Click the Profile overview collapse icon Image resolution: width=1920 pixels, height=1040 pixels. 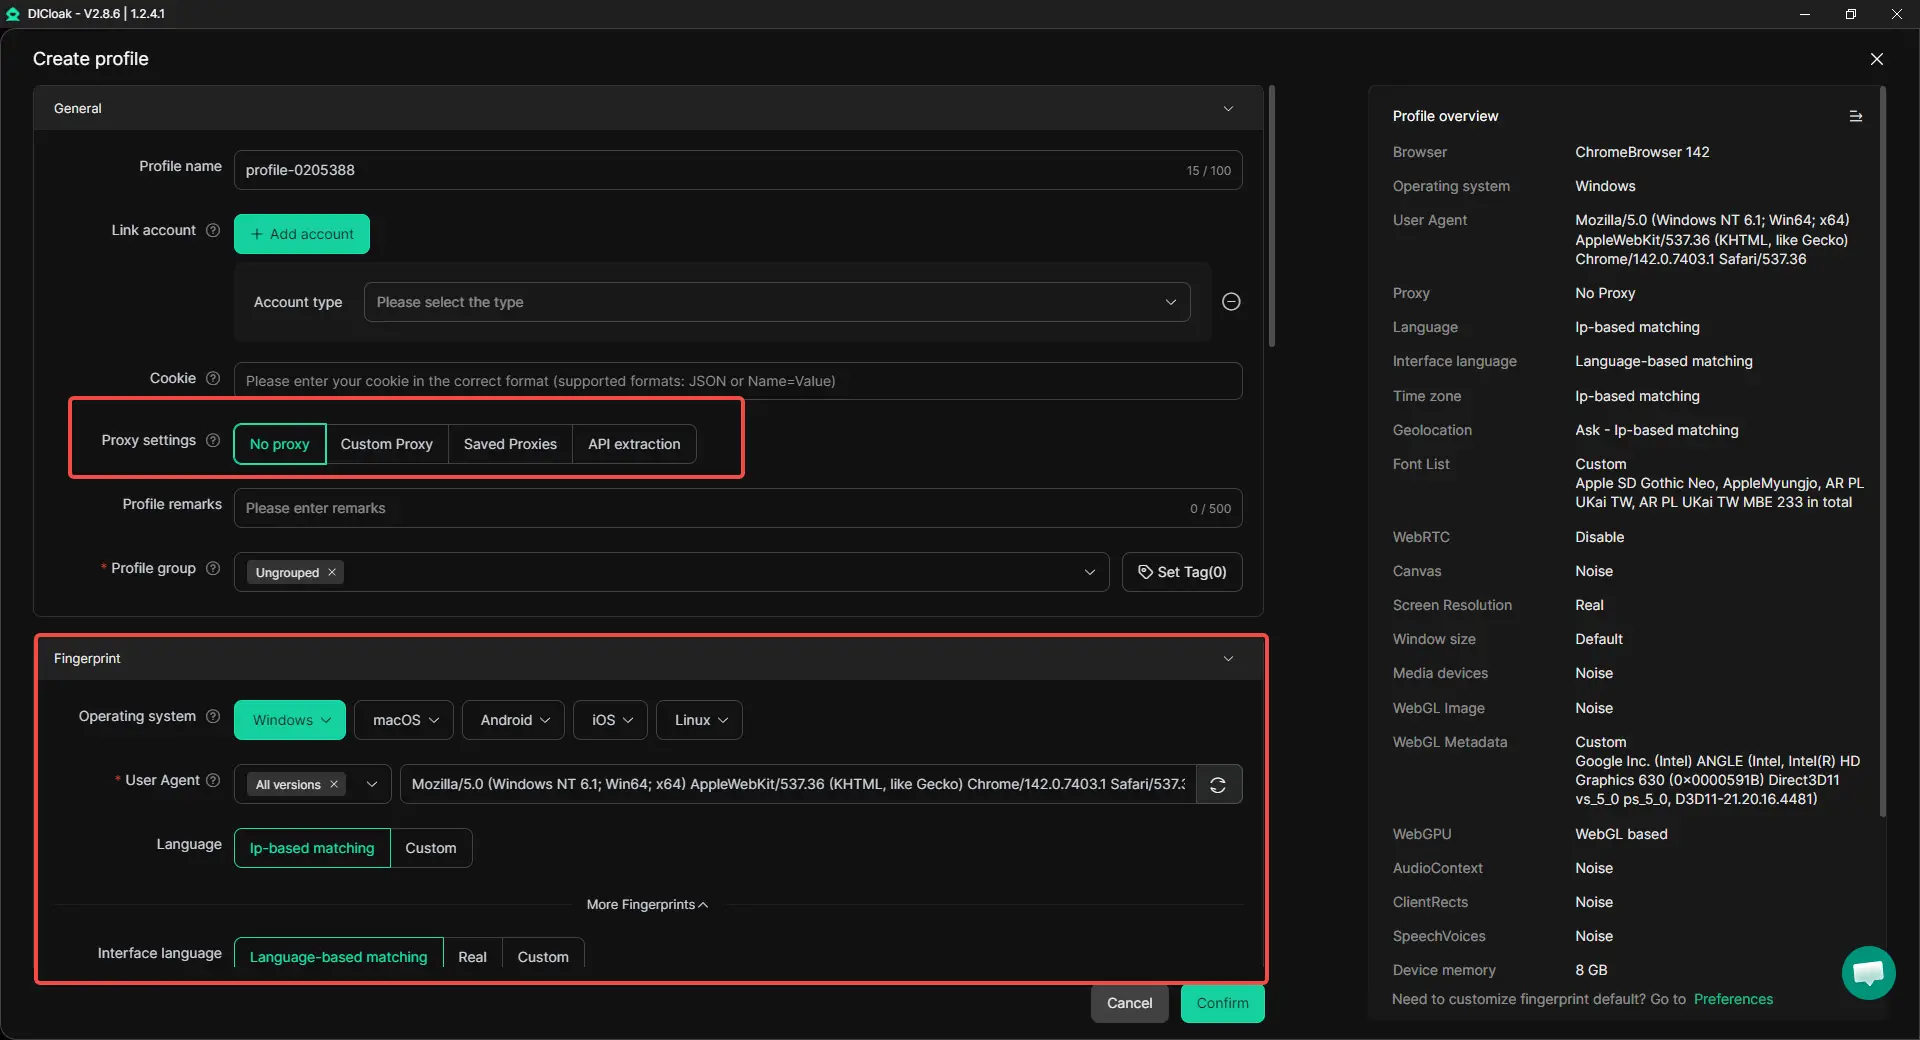pos(1855,117)
